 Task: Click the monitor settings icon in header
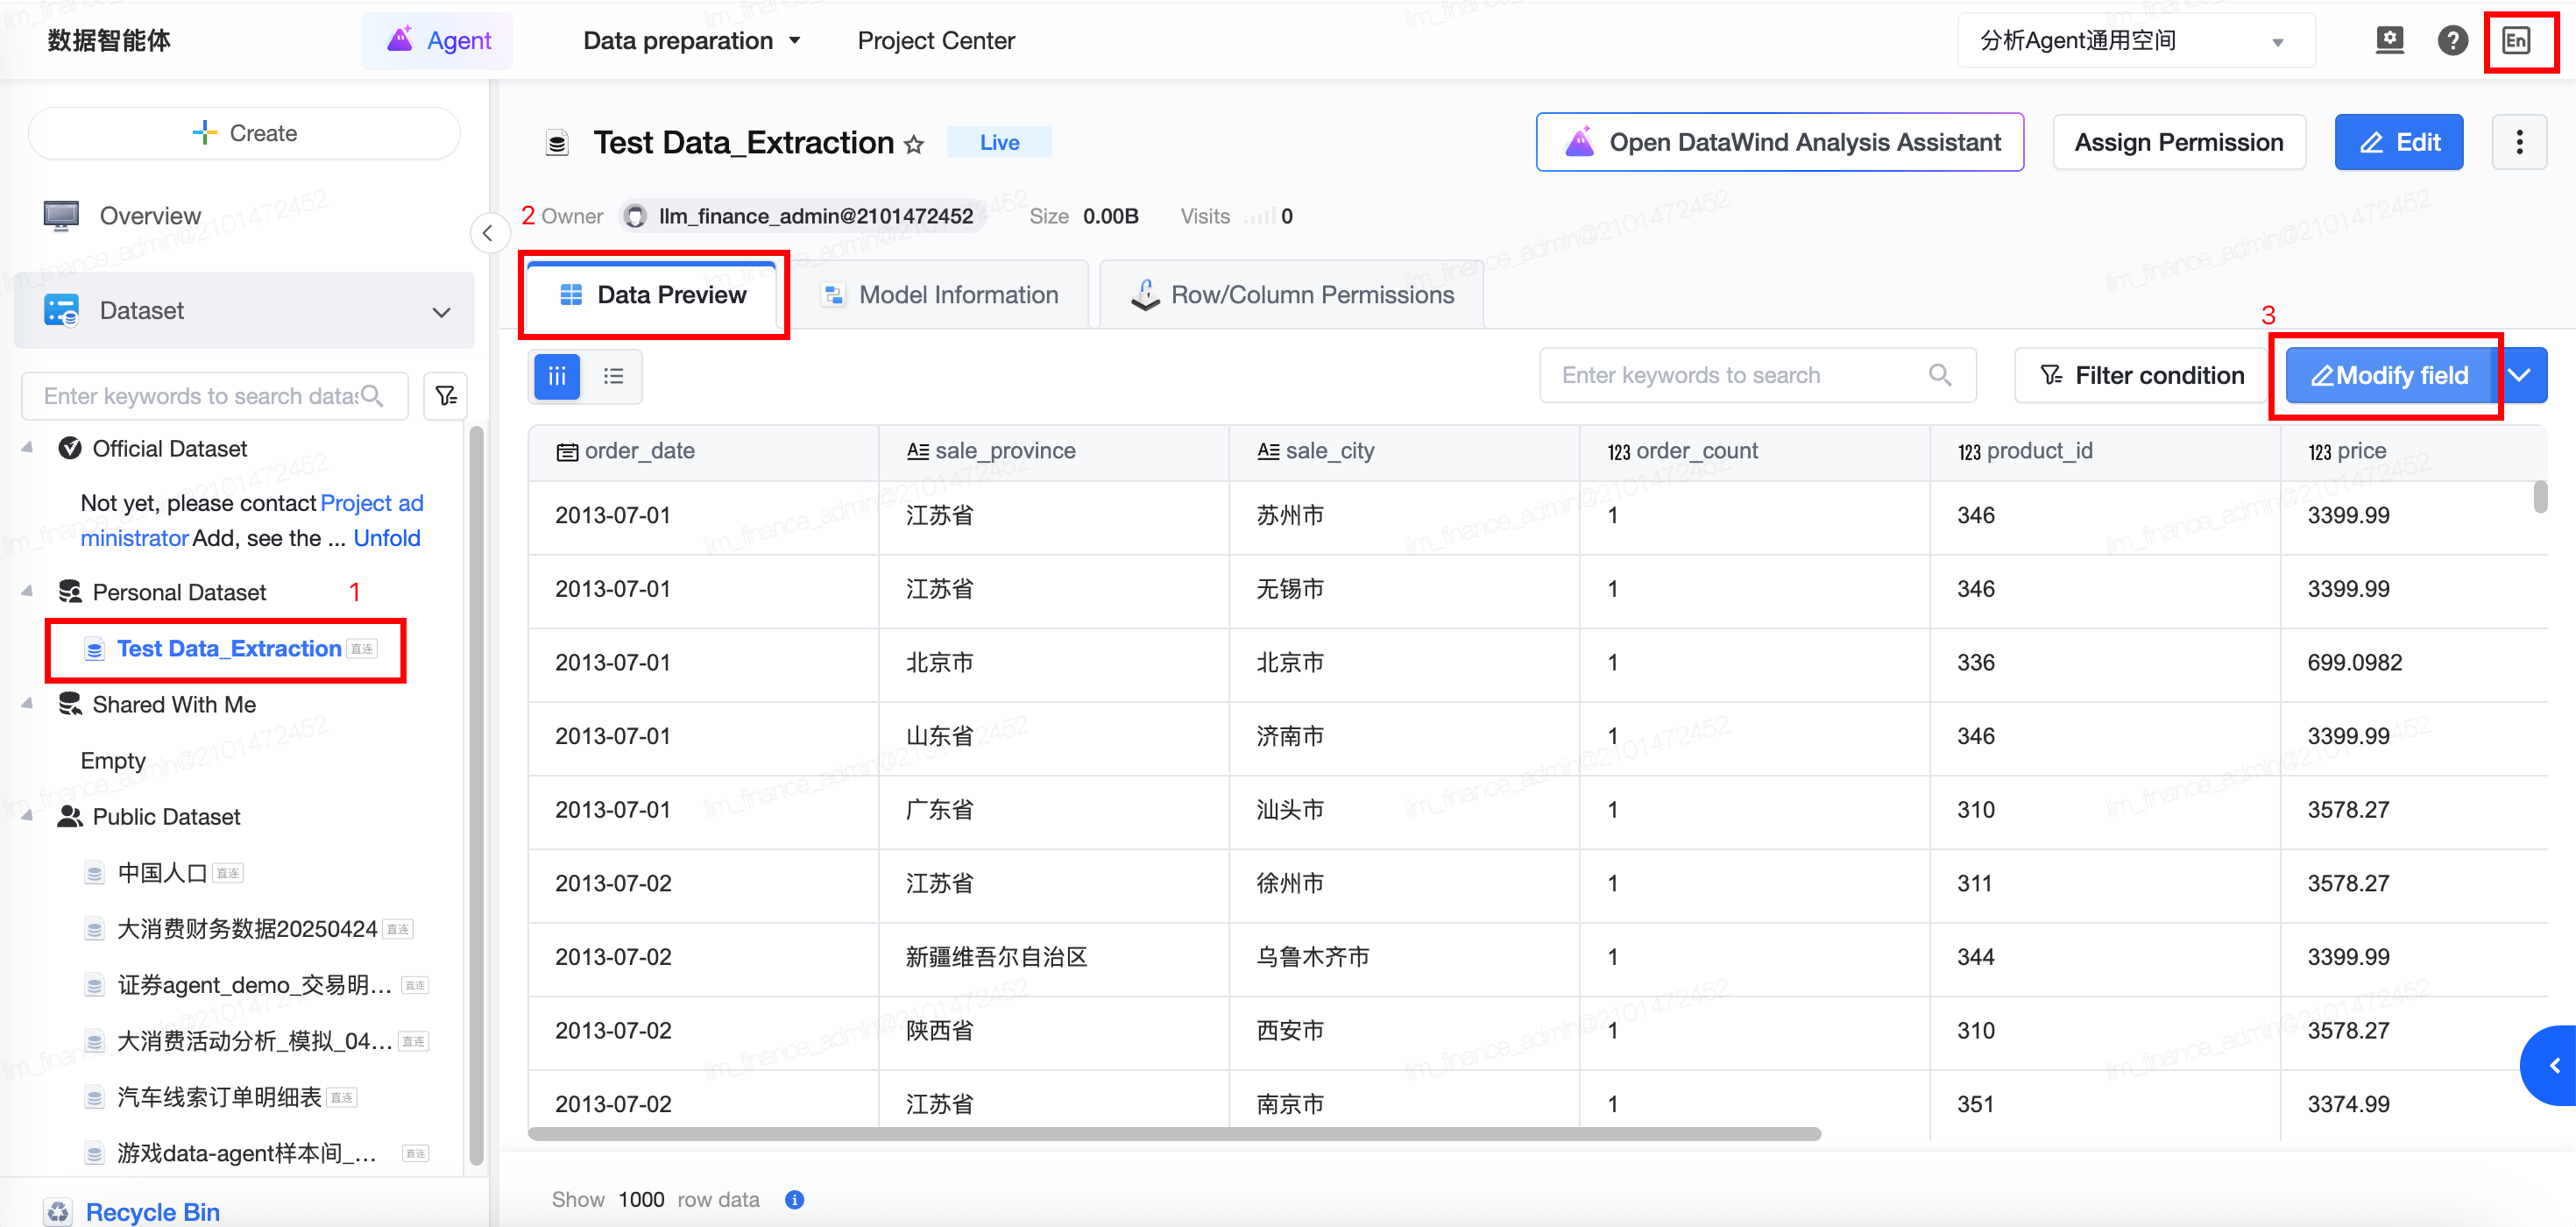click(x=2389, y=40)
